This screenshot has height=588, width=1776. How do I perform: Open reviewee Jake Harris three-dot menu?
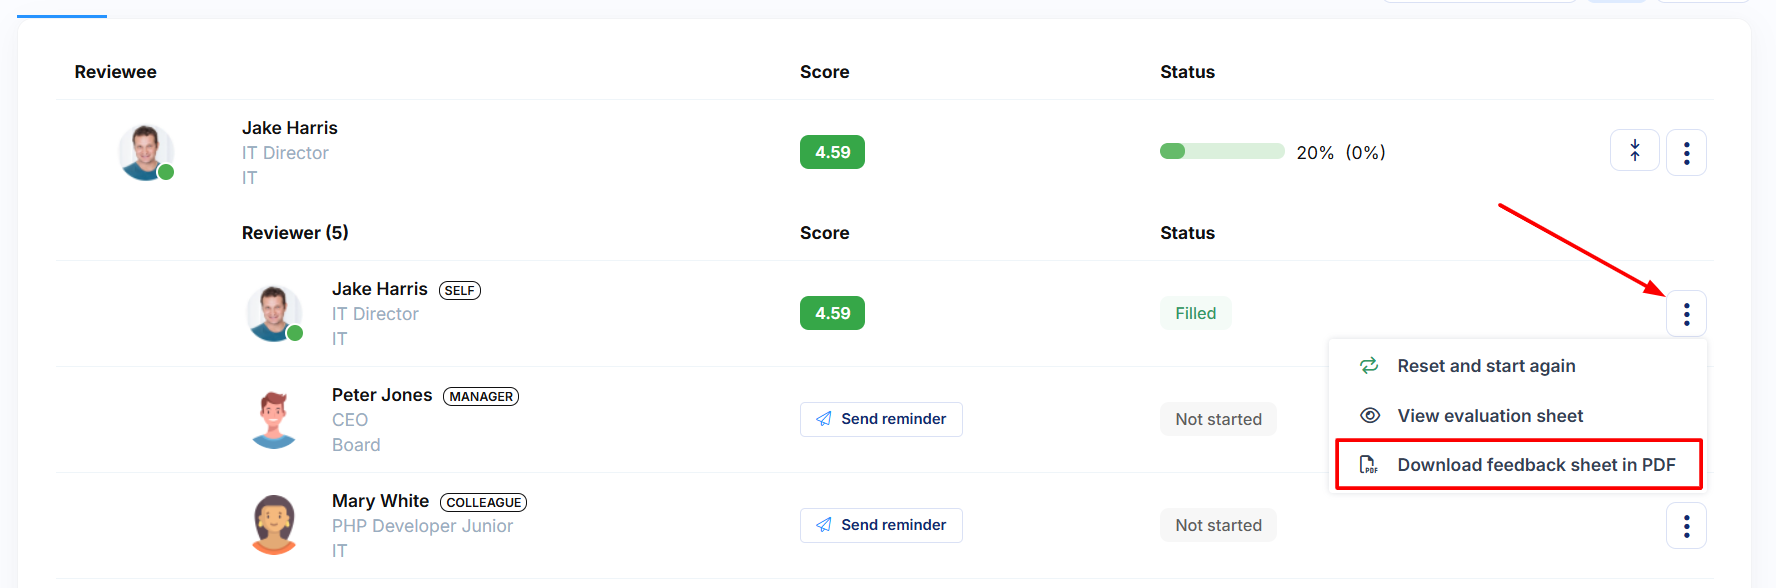(x=1686, y=152)
